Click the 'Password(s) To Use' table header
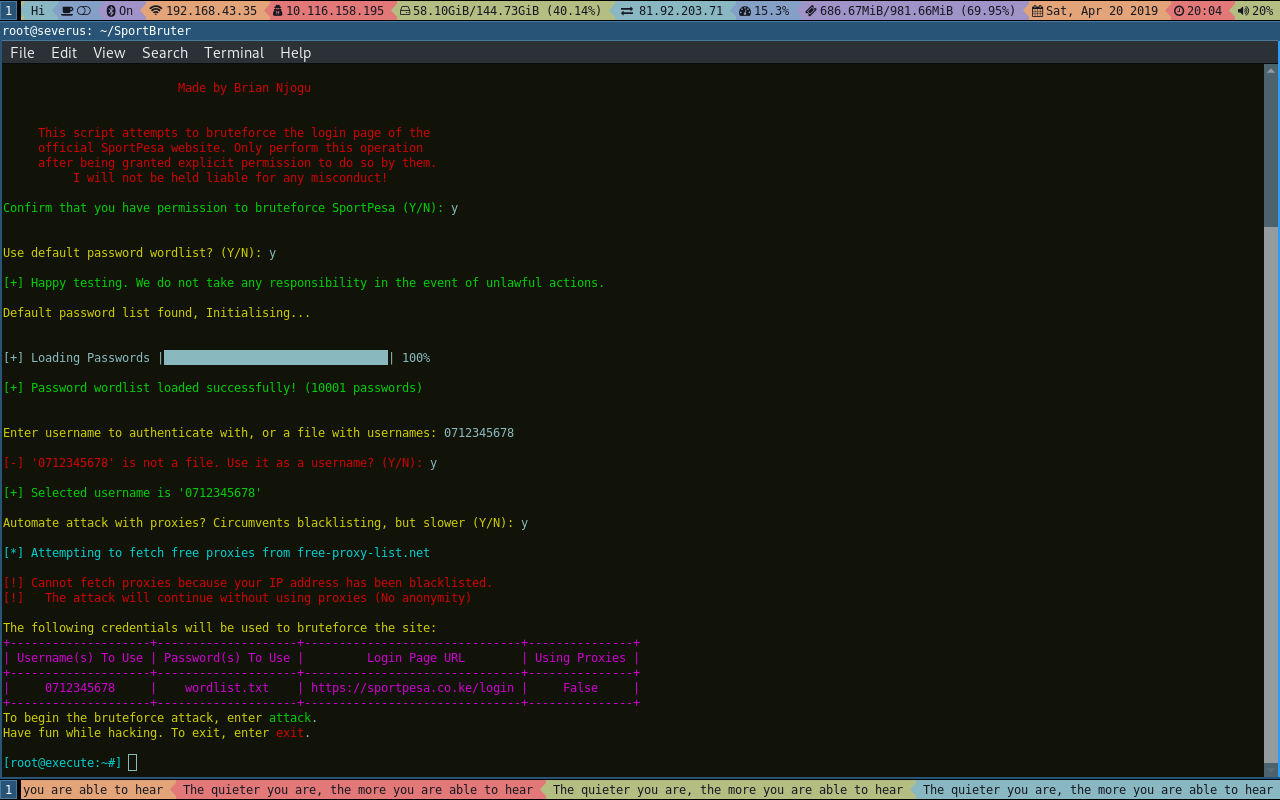The height and width of the screenshot is (800, 1280). click(x=227, y=658)
